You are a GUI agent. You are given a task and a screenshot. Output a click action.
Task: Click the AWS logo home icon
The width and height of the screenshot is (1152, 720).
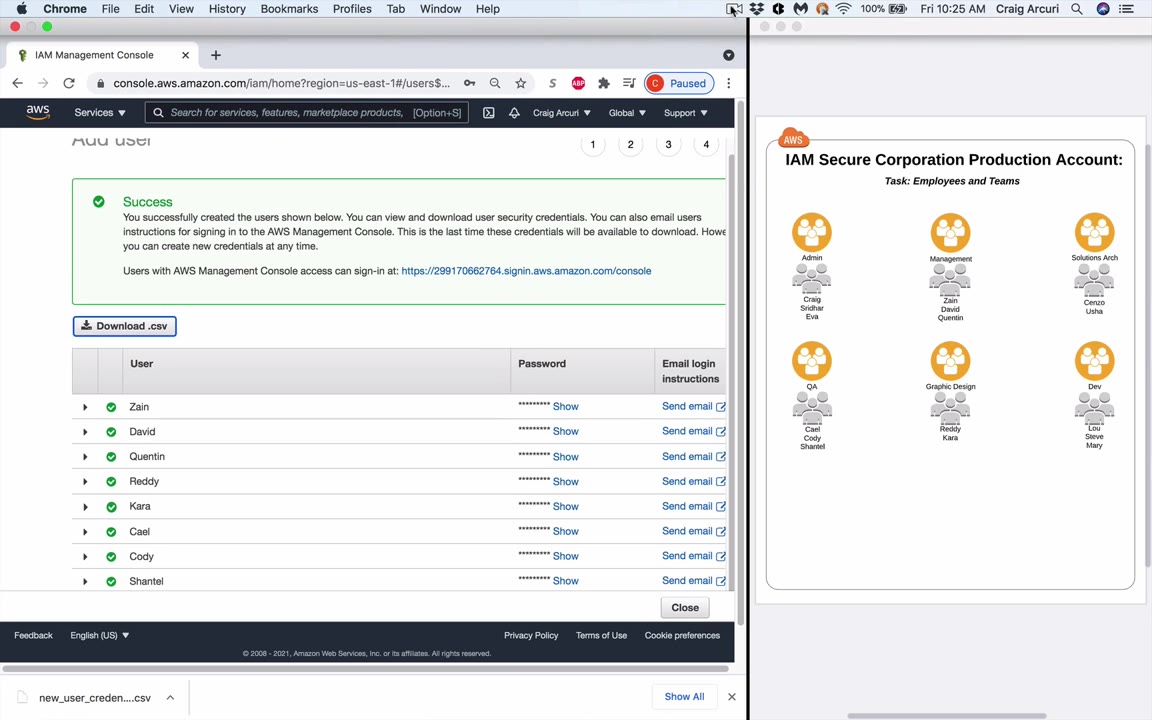point(38,112)
